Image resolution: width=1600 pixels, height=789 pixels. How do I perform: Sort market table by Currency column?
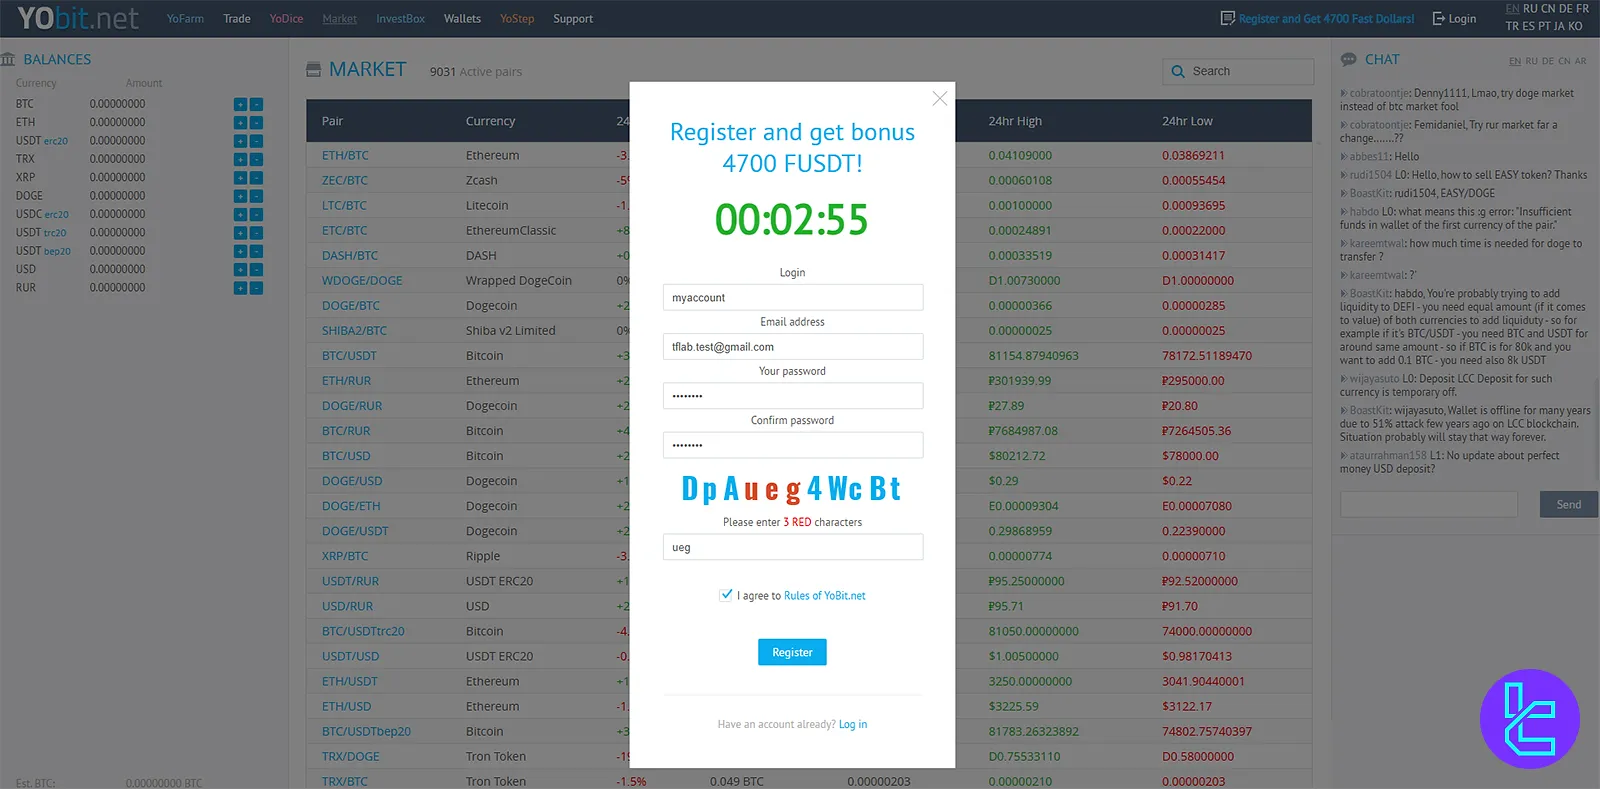[490, 121]
